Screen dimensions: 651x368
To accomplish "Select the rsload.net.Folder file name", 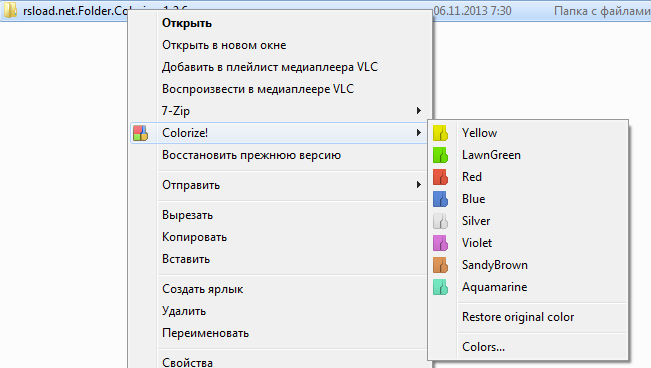I will [75, 10].
